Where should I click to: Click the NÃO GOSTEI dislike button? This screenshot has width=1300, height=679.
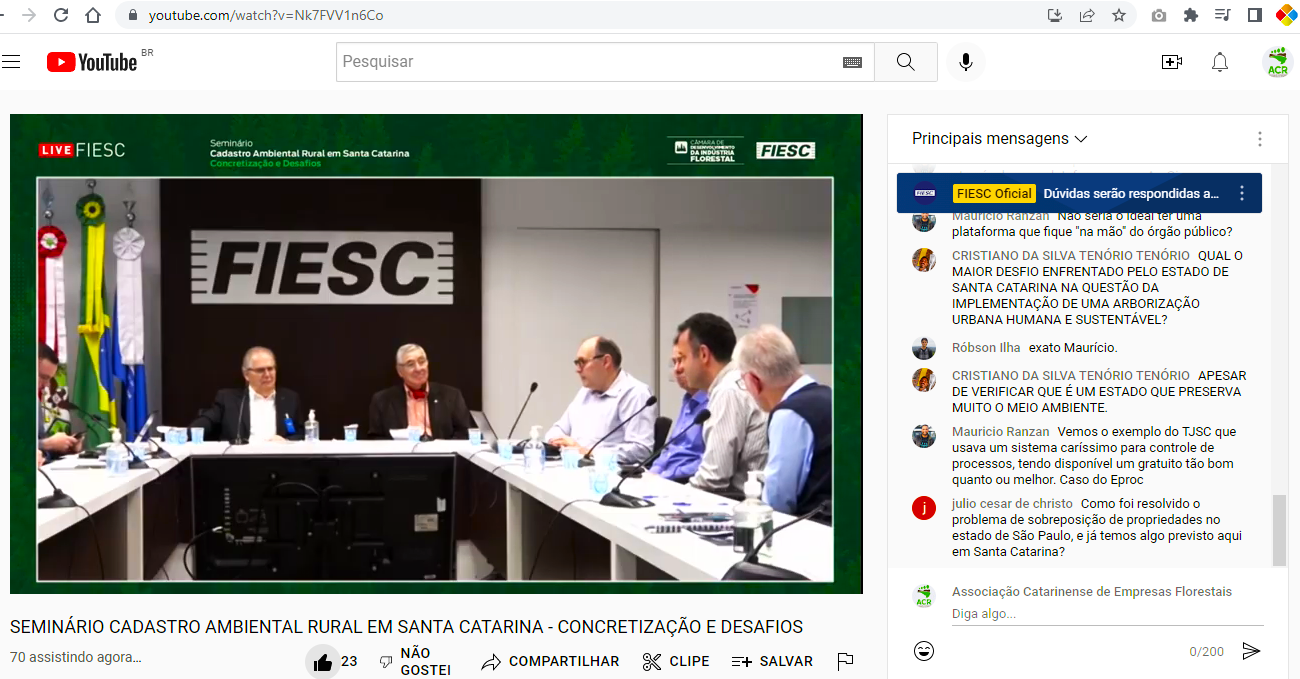(x=415, y=662)
